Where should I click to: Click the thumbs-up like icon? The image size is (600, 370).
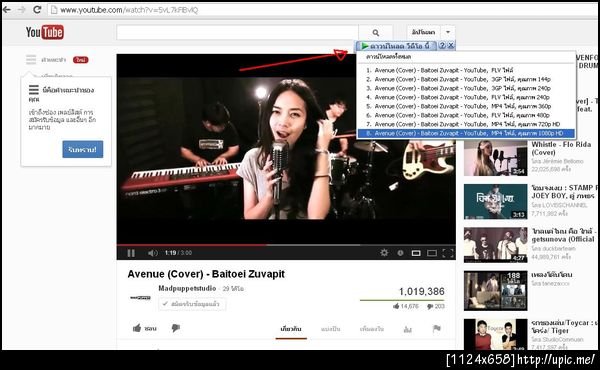137,328
